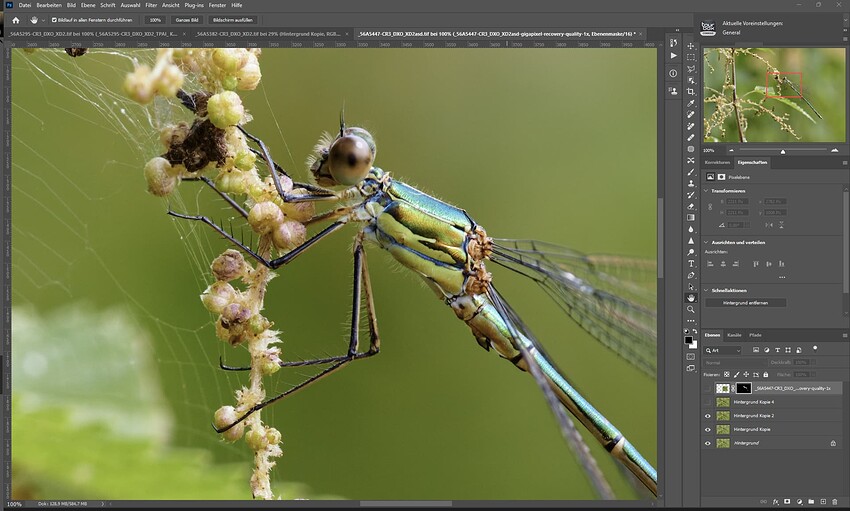Click Hintergrund entfernen quick action
Viewport: 850px width, 511px height.
coord(745,303)
